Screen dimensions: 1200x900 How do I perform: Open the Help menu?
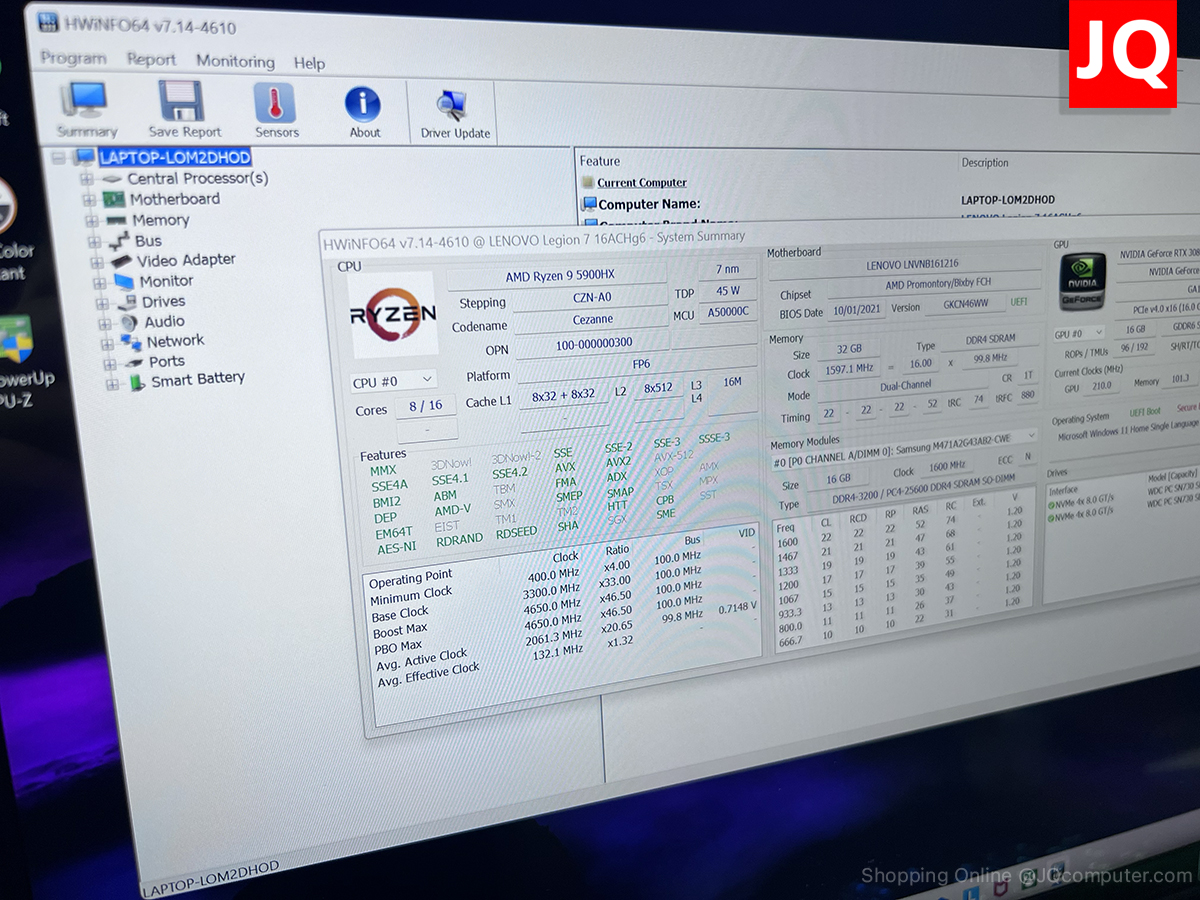click(x=309, y=63)
